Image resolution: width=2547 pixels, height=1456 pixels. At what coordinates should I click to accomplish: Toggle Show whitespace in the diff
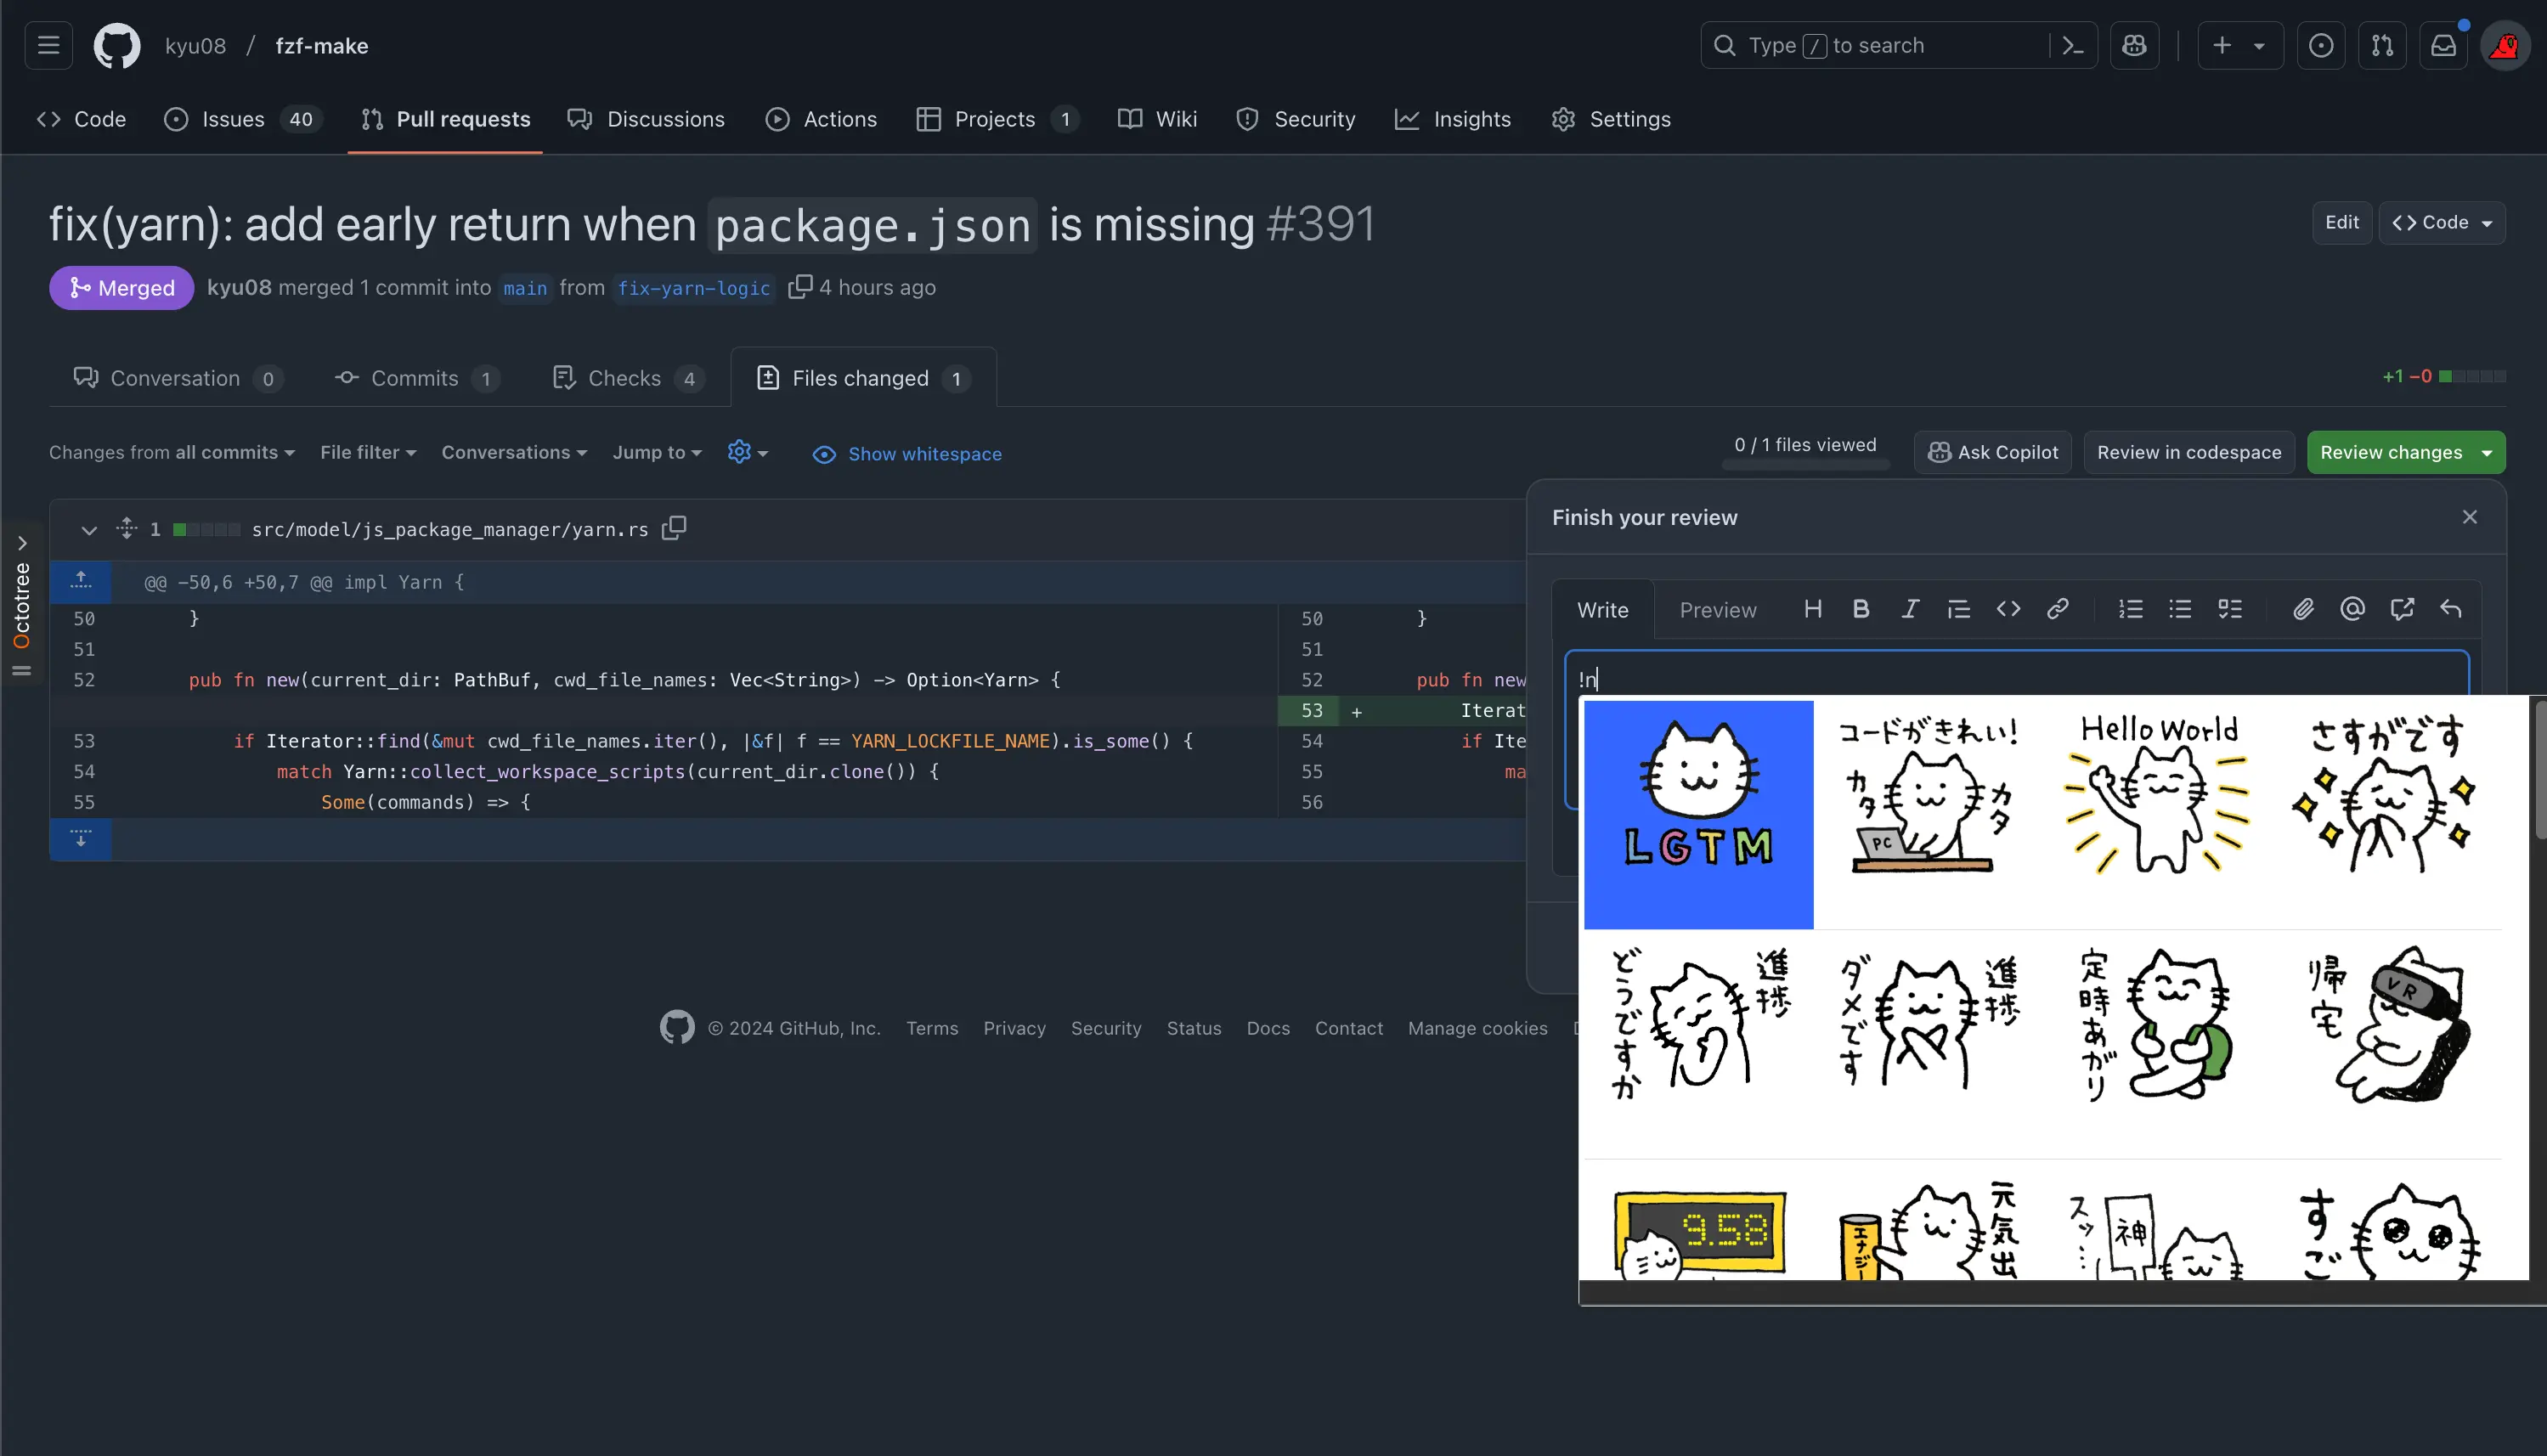[906, 453]
